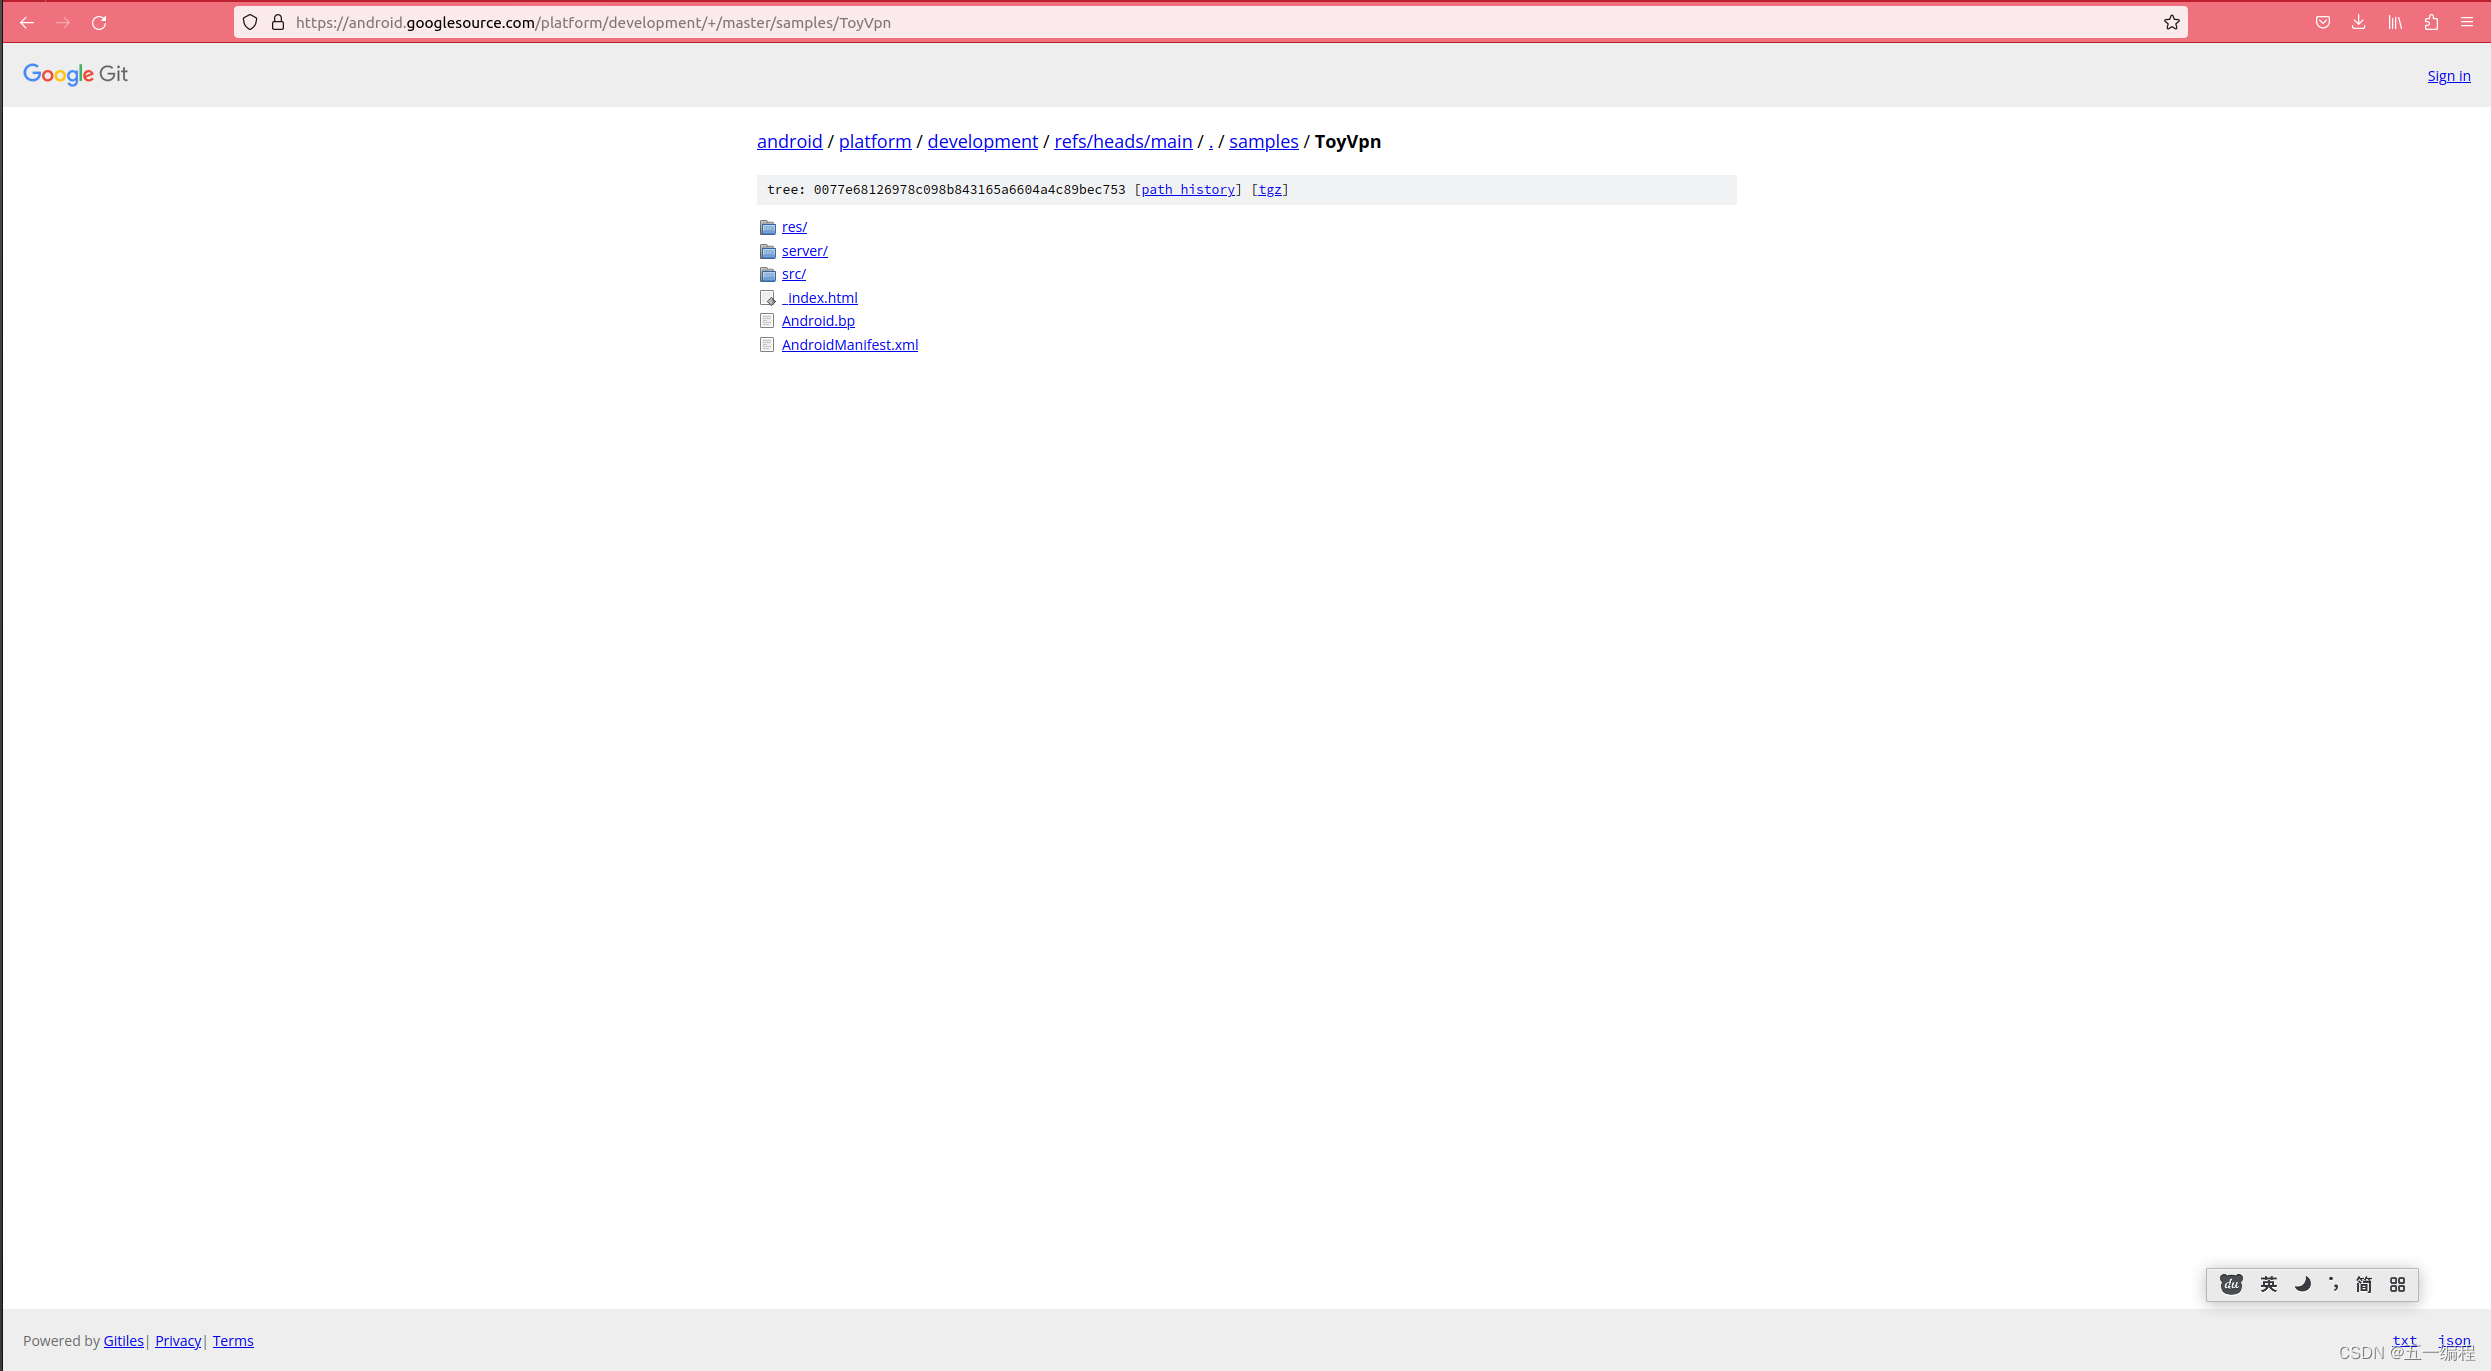Follow the samples breadcrumb link
Image resolution: width=2491 pixels, height=1371 pixels.
[1263, 141]
